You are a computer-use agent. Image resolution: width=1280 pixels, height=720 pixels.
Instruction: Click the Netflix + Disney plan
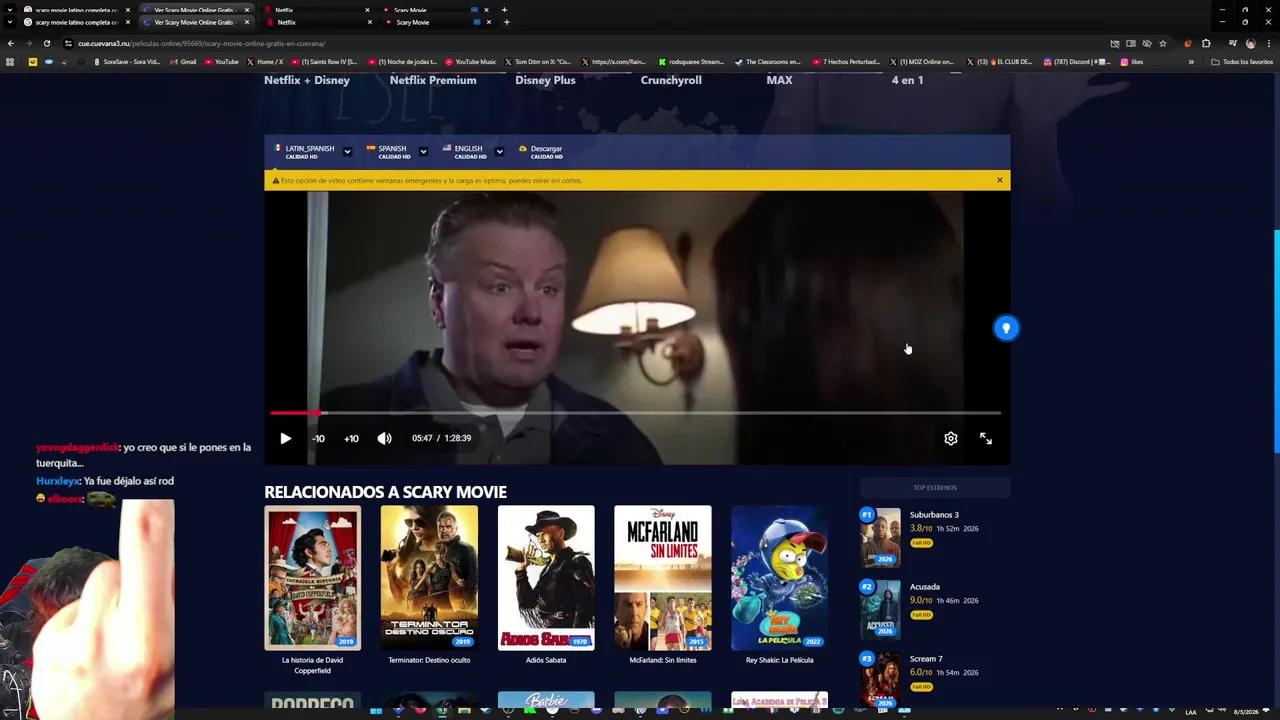point(307,80)
